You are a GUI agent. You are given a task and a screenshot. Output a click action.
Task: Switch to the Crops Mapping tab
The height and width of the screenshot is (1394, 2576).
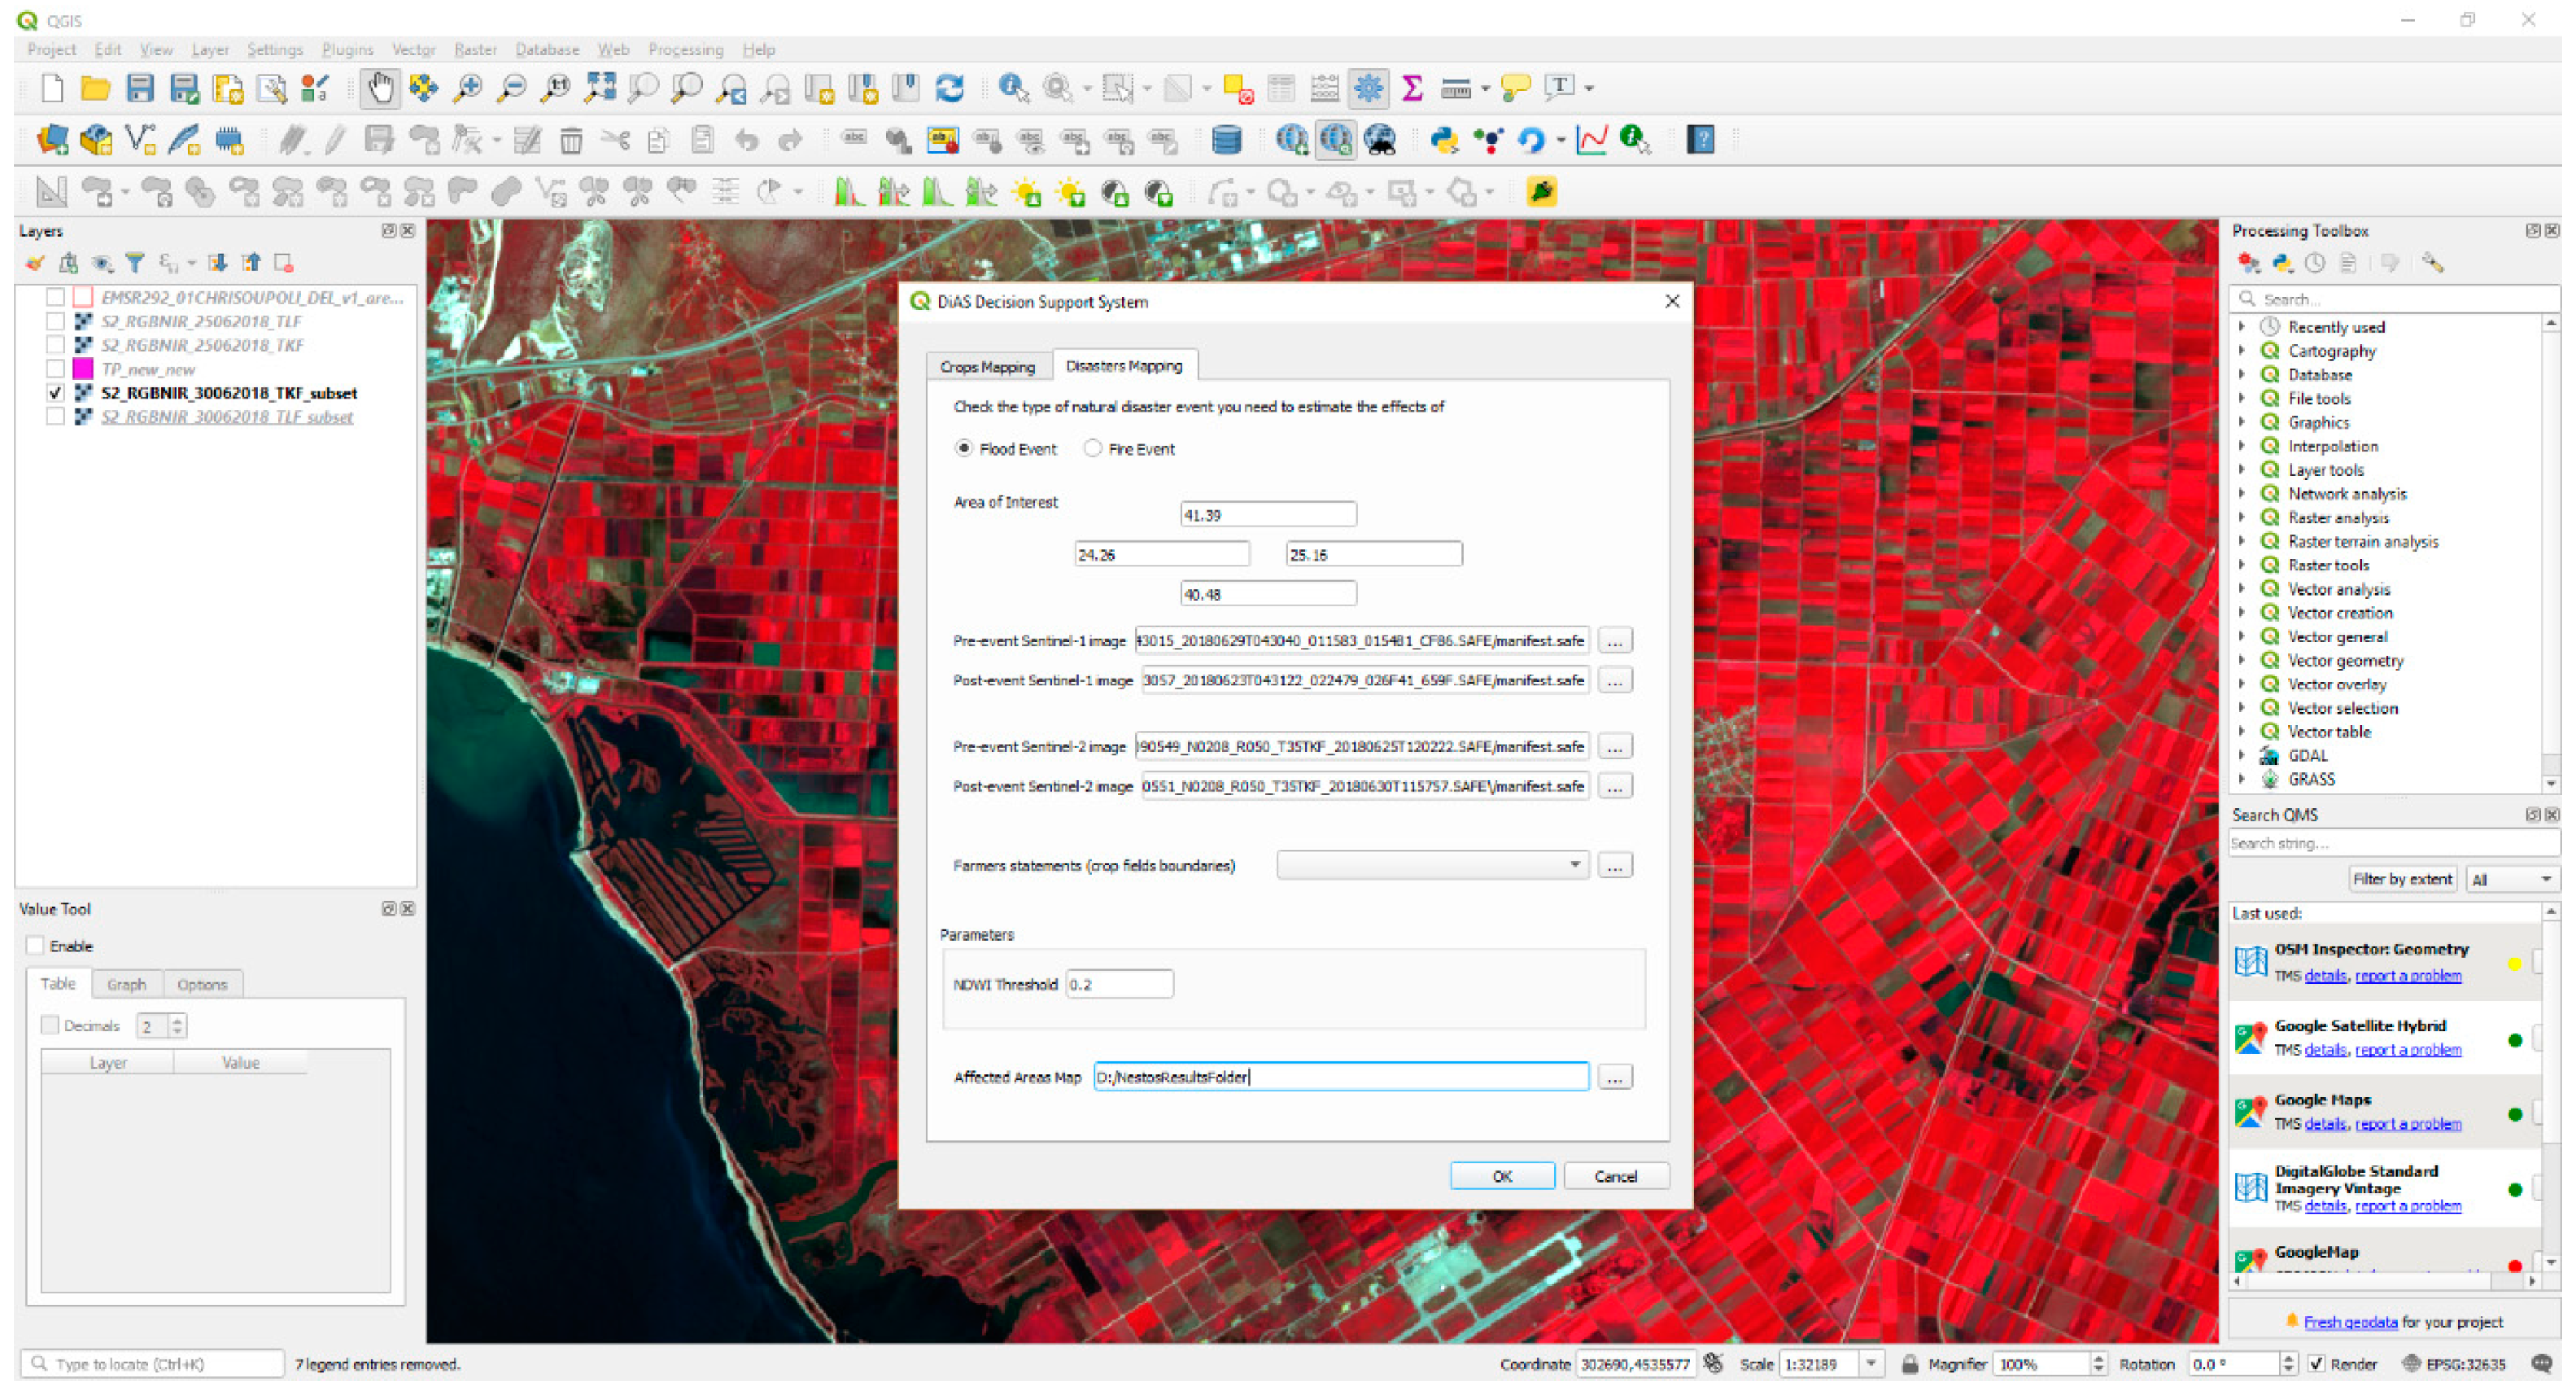[x=988, y=367]
